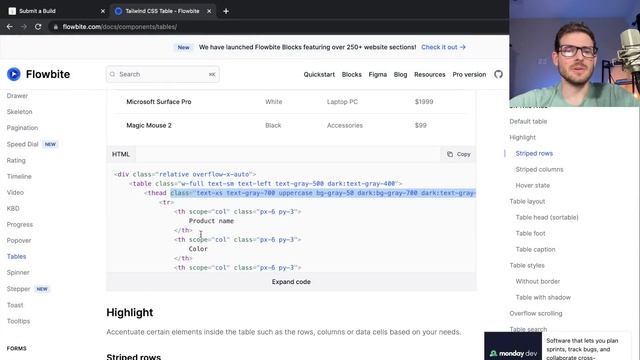Jump to Highlight in table of contents
Screen dimensions: 640x360
point(522,137)
